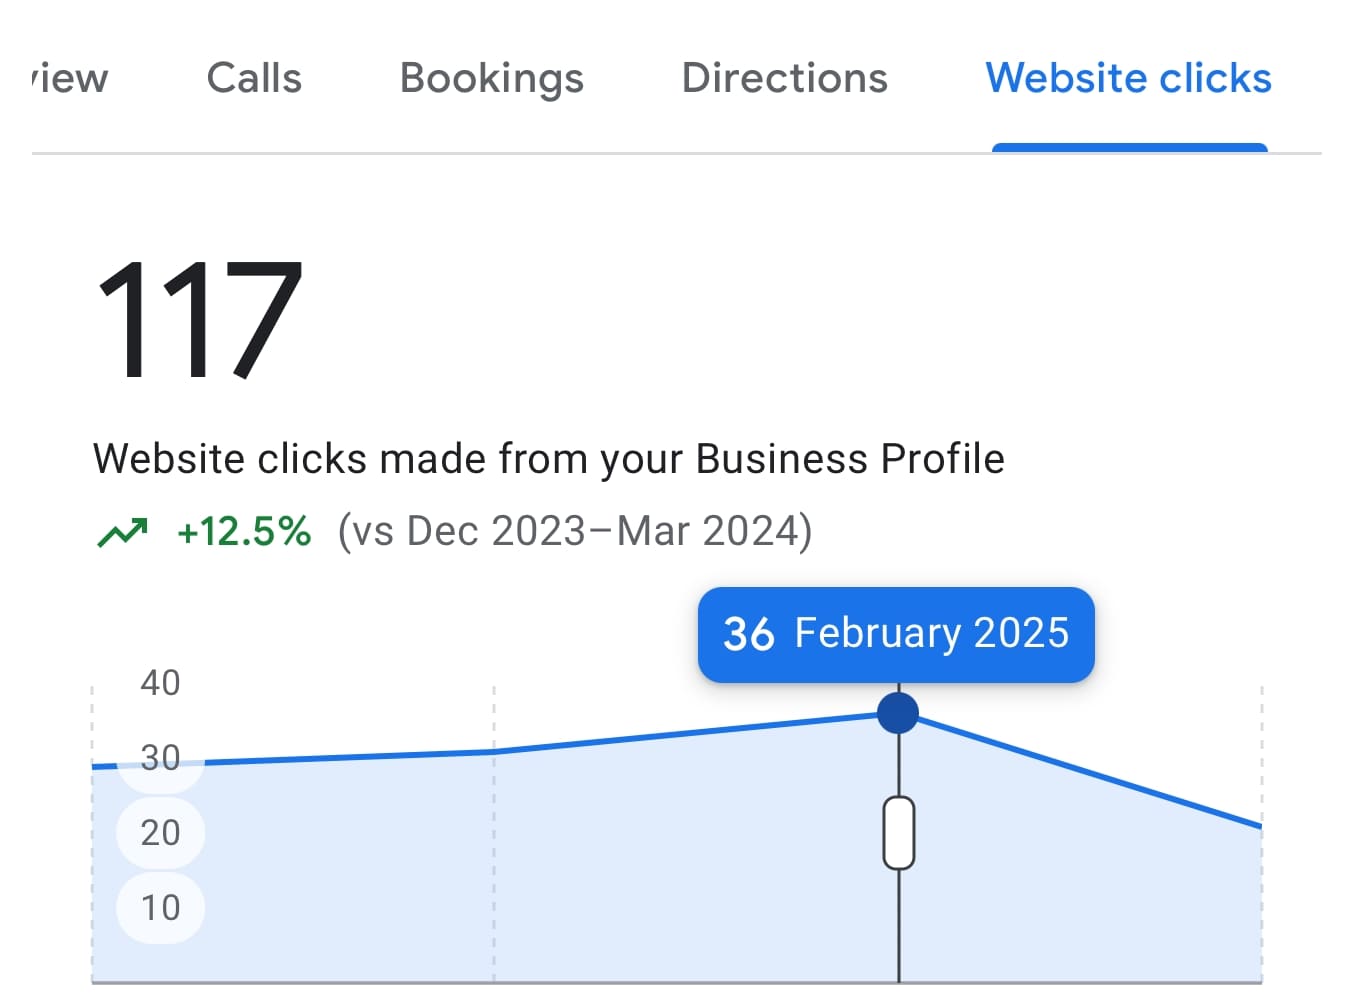The height and width of the screenshot is (1000, 1354).
Task: Click the 30 axis label
Action: [160, 758]
